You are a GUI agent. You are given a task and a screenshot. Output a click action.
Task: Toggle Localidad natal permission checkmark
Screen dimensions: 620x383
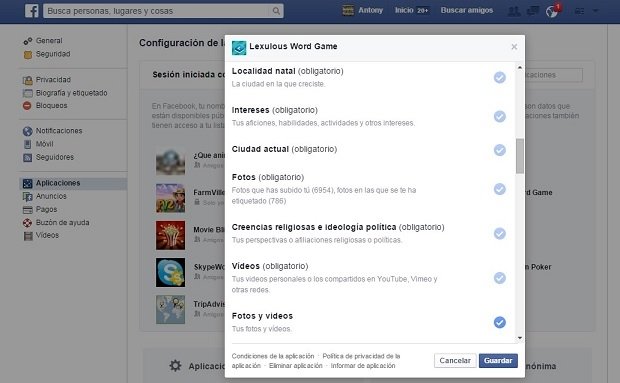tap(500, 77)
